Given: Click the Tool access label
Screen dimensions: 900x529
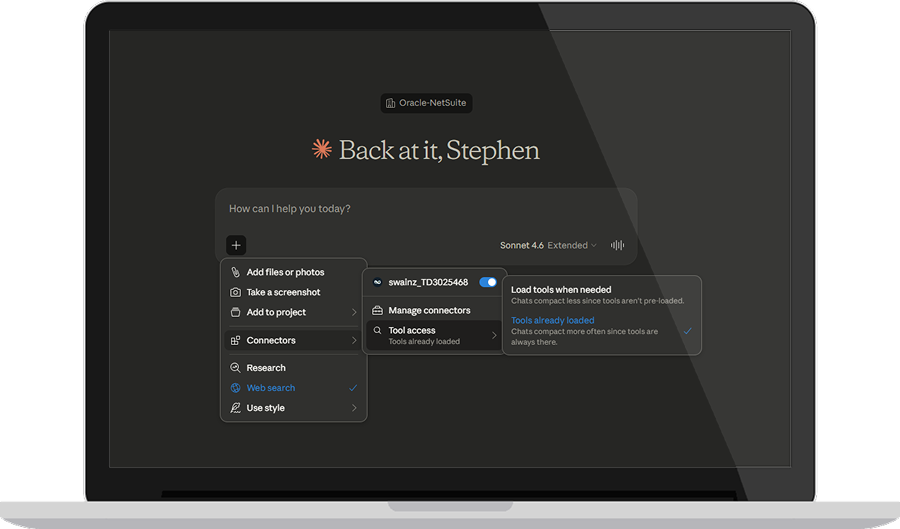Looking at the screenshot, I should click(412, 330).
